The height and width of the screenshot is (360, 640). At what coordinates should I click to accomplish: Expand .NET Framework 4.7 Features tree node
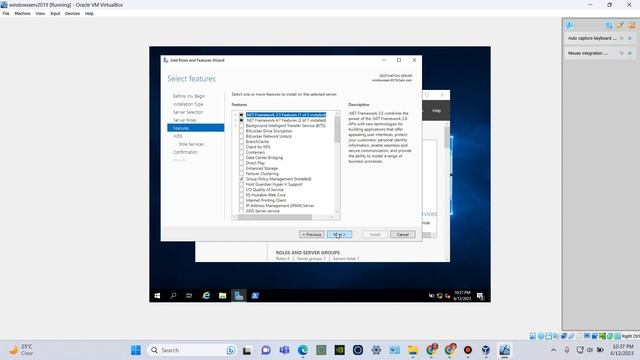236,120
